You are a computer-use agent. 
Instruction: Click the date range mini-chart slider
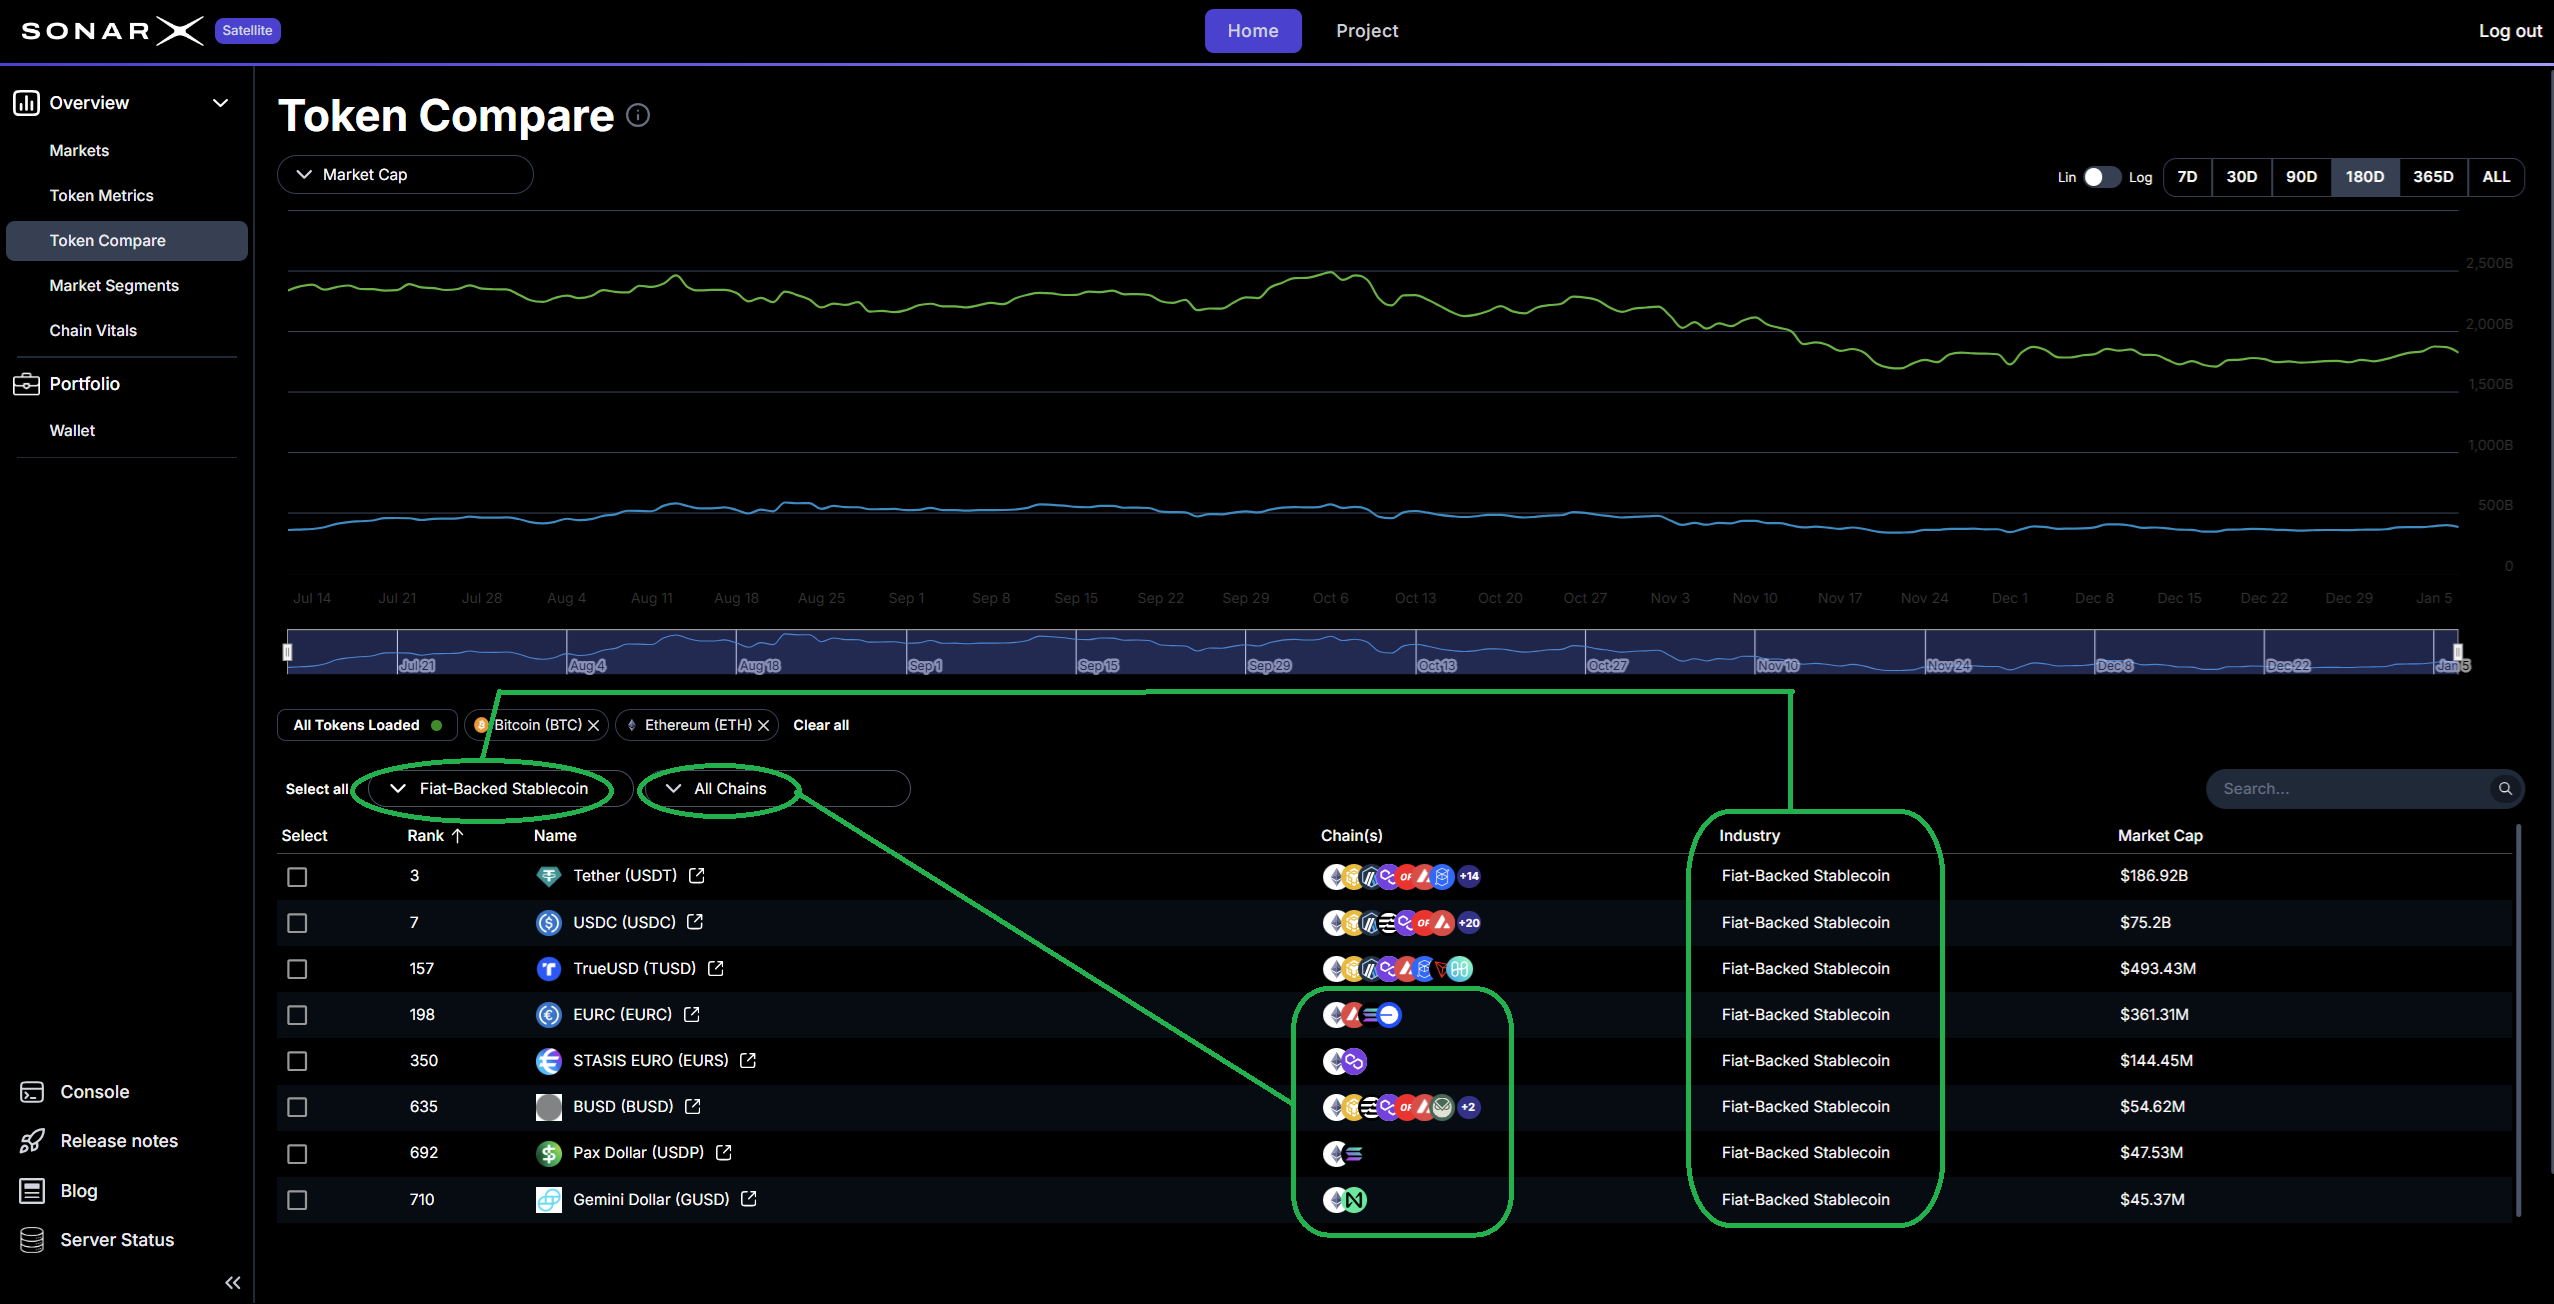1370,652
